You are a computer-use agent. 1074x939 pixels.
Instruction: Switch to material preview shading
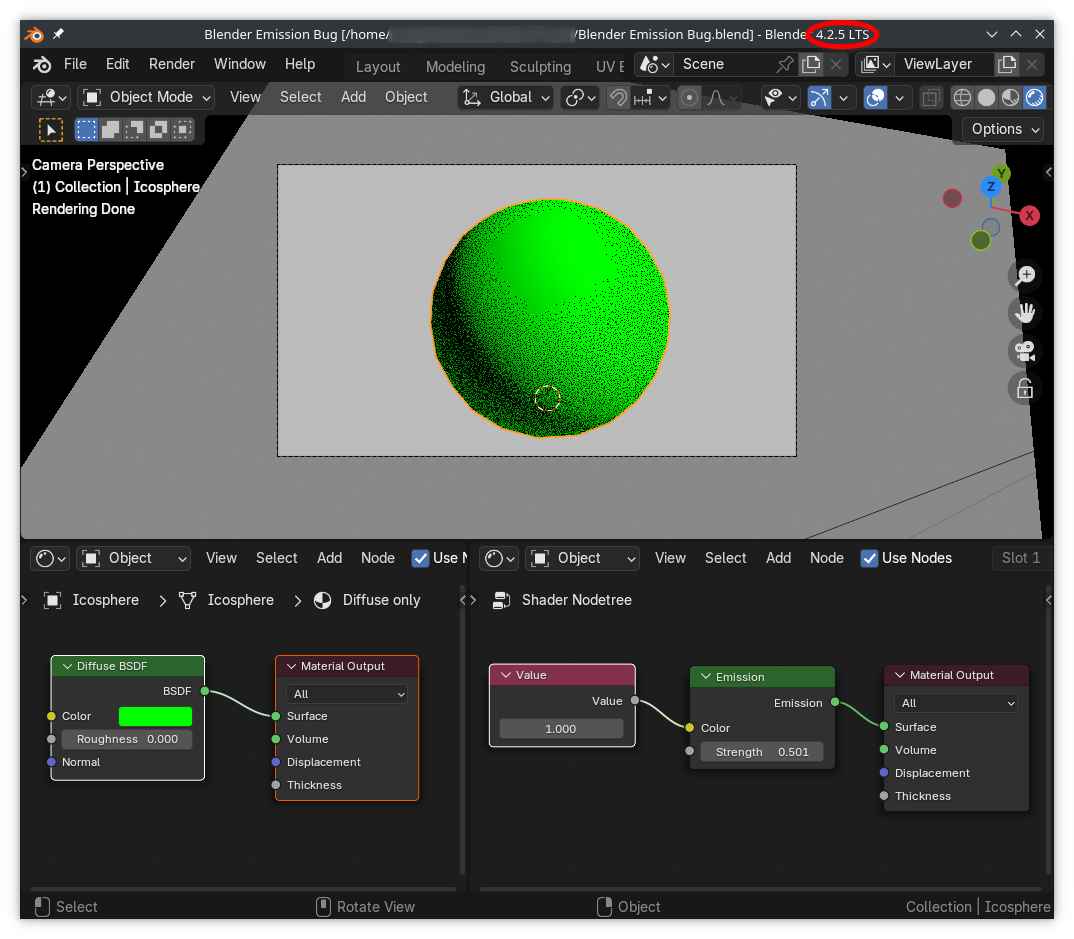[1010, 98]
